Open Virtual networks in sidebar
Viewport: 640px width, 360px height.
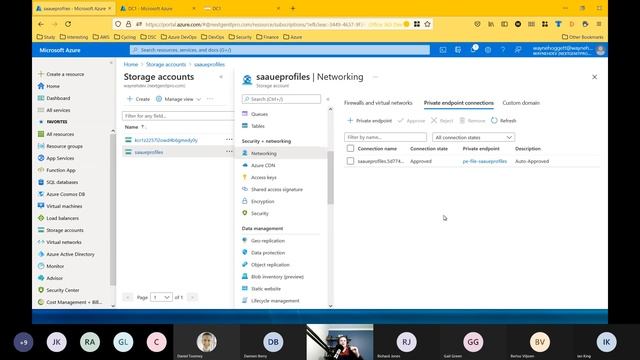click(x=60, y=242)
